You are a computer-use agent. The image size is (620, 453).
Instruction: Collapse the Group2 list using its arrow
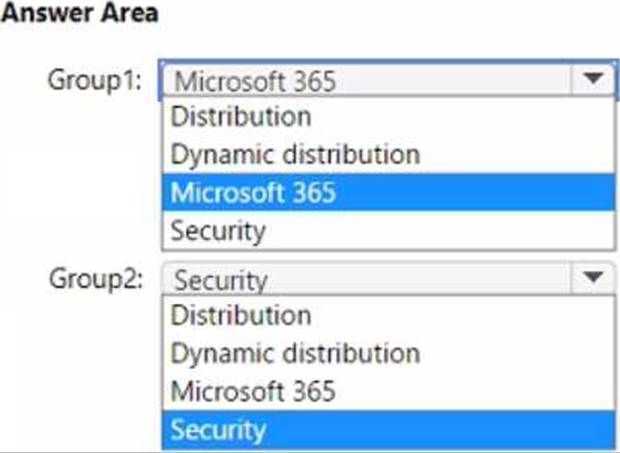click(x=592, y=277)
